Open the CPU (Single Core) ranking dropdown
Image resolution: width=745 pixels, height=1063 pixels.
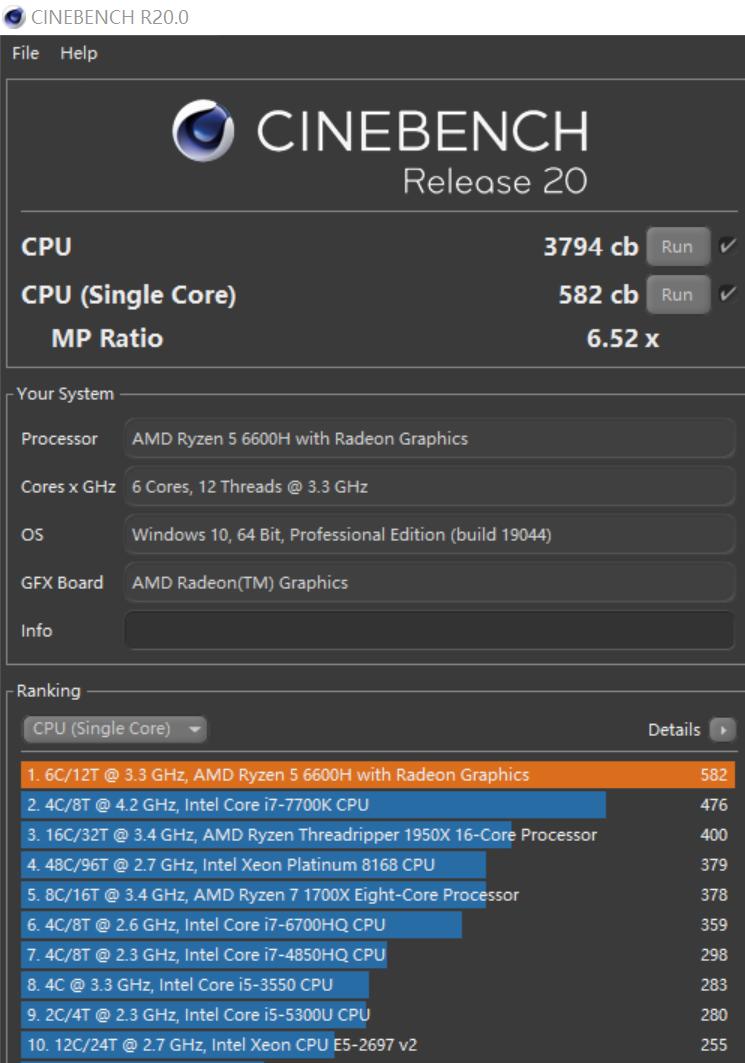[114, 729]
